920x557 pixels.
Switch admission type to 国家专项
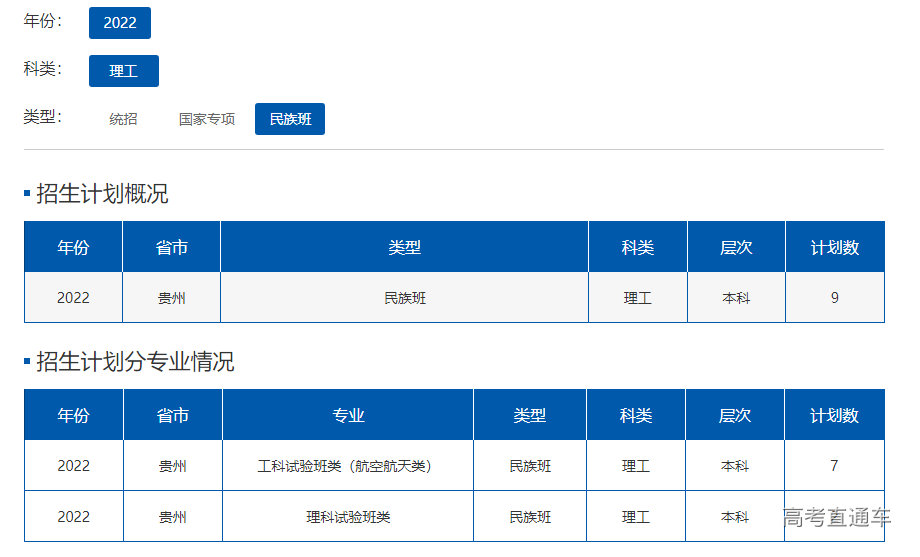(207, 119)
